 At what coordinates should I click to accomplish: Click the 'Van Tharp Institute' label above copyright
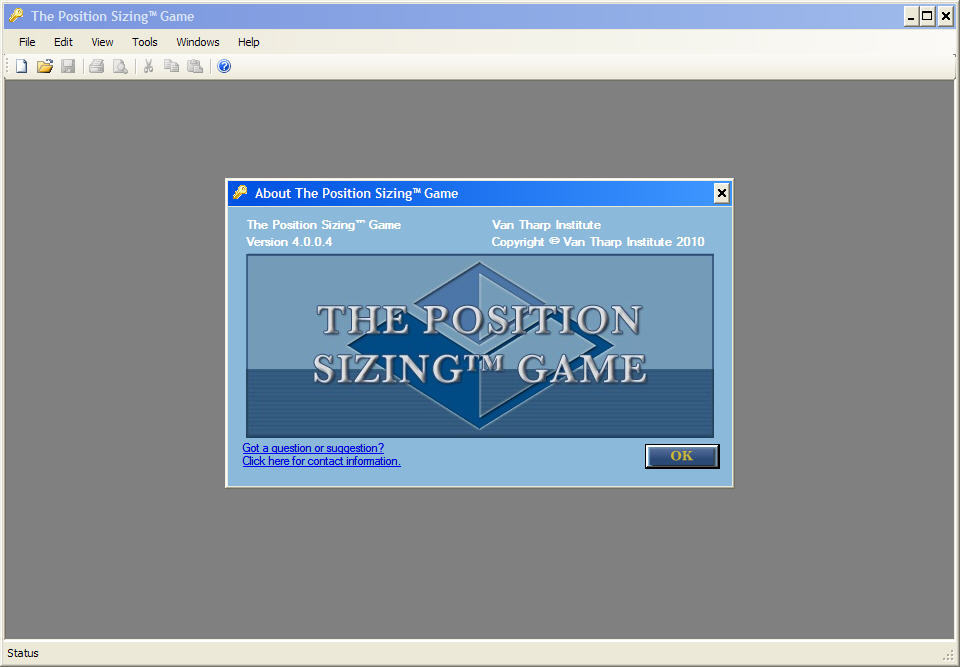click(546, 225)
